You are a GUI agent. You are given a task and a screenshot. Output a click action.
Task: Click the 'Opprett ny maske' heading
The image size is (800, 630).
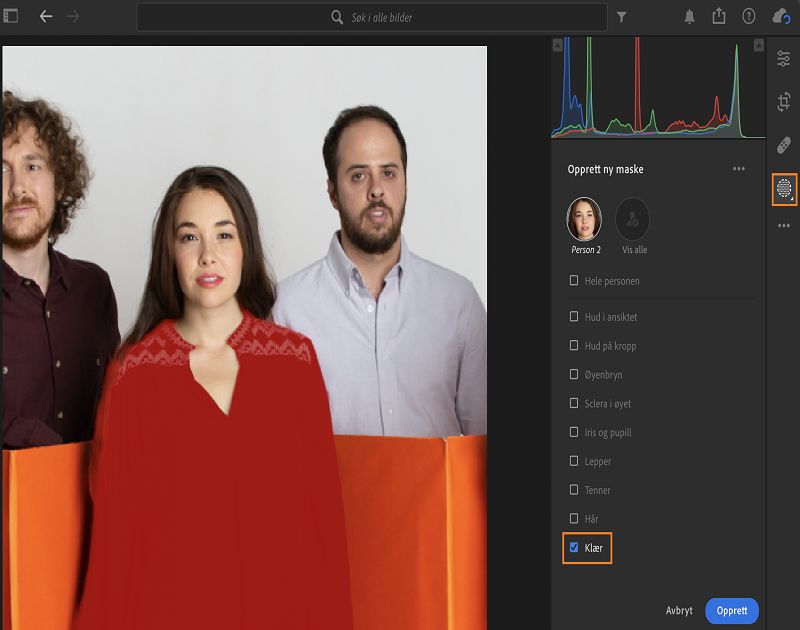[605, 169]
